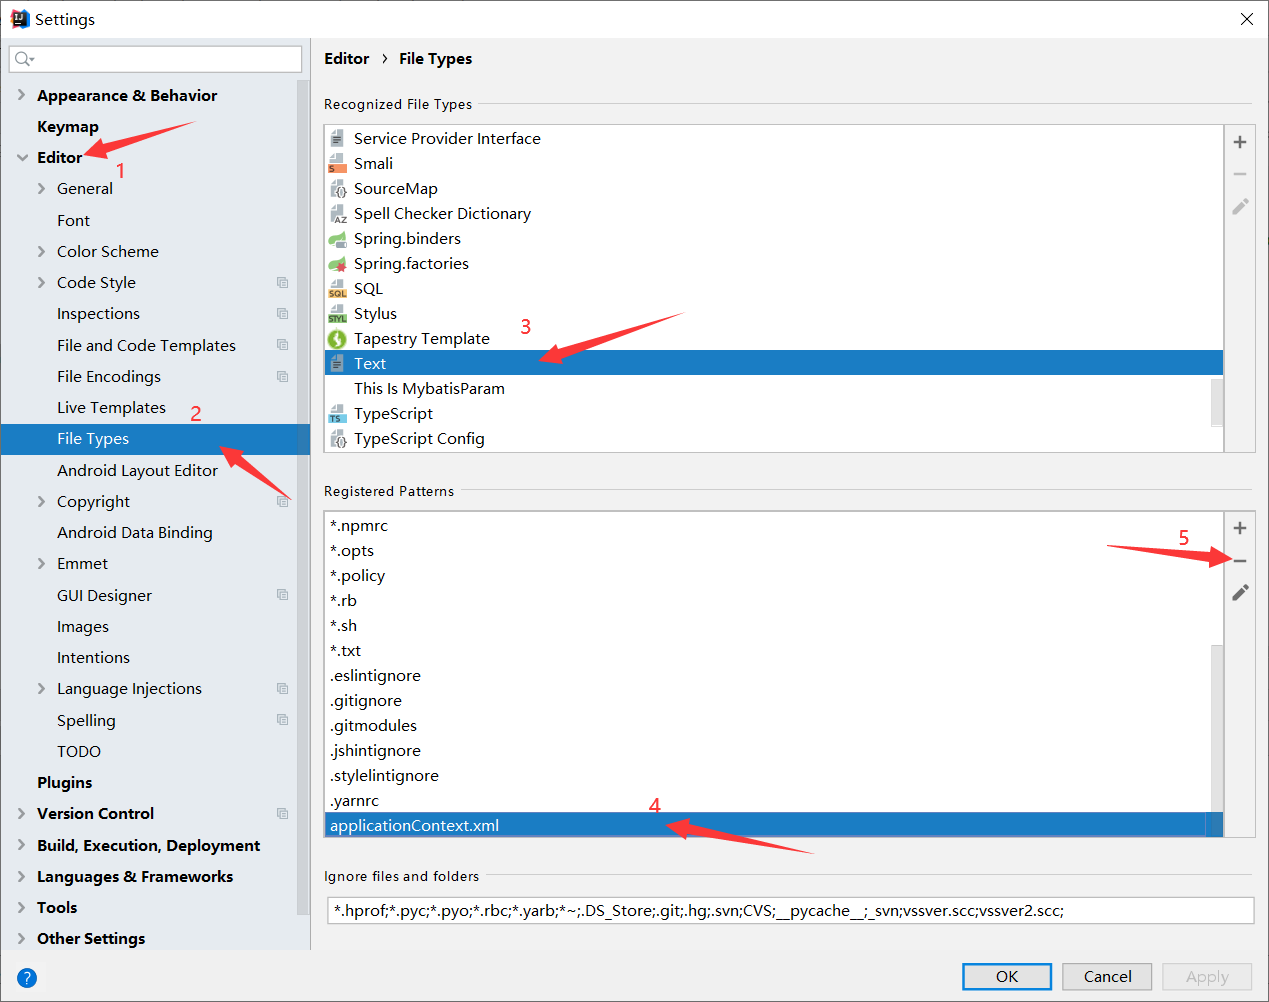1269x1002 pixels.
Task: Click the project-level icon beside GUI Designer
Action: [282, 594]
